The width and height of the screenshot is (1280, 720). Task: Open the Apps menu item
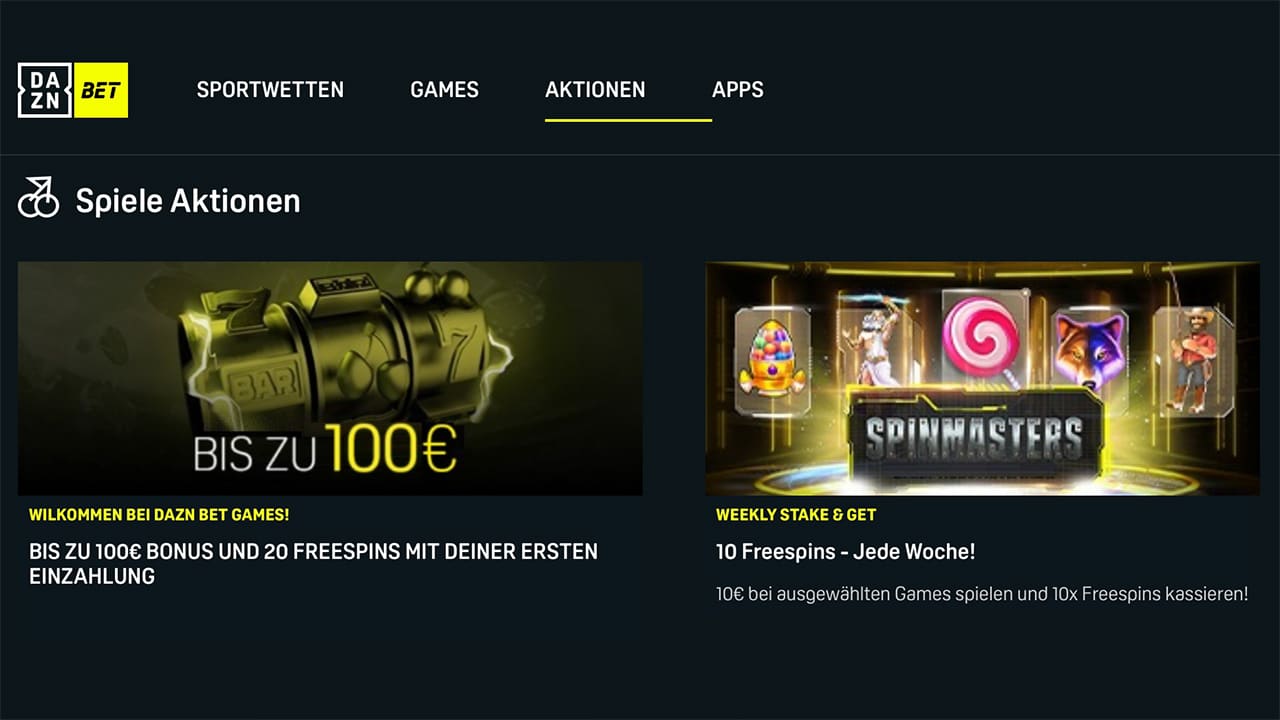(x=738, y=89)
